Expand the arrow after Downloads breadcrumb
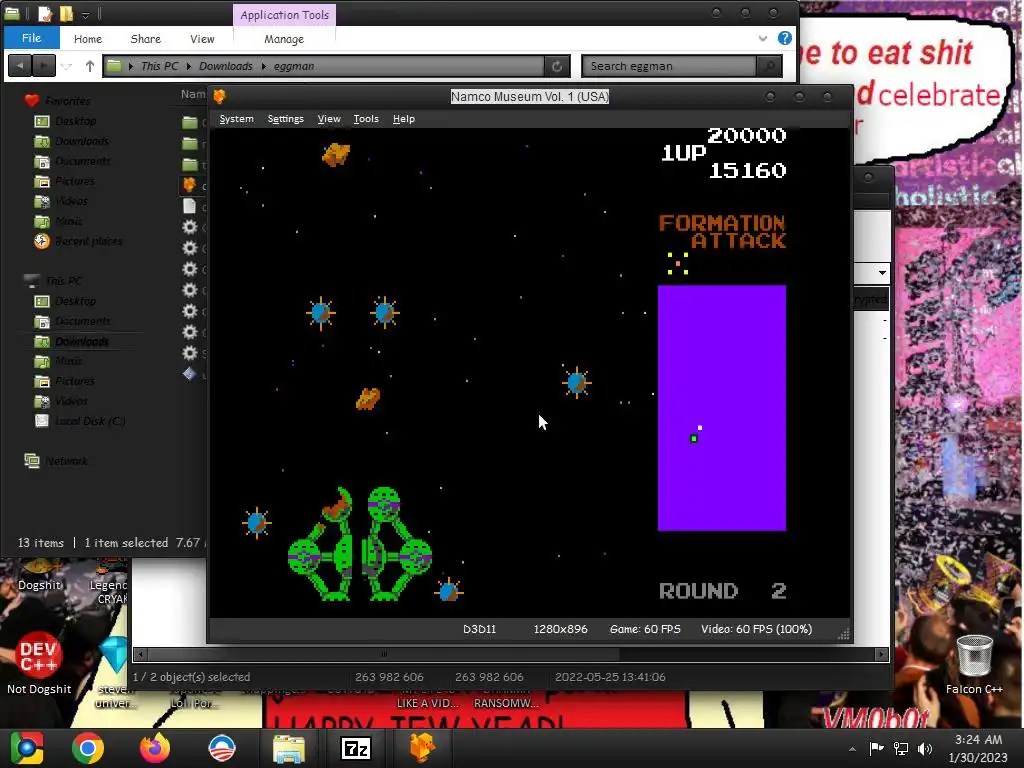The height and width of the screenshot is (768, 1024). [264, 66]
